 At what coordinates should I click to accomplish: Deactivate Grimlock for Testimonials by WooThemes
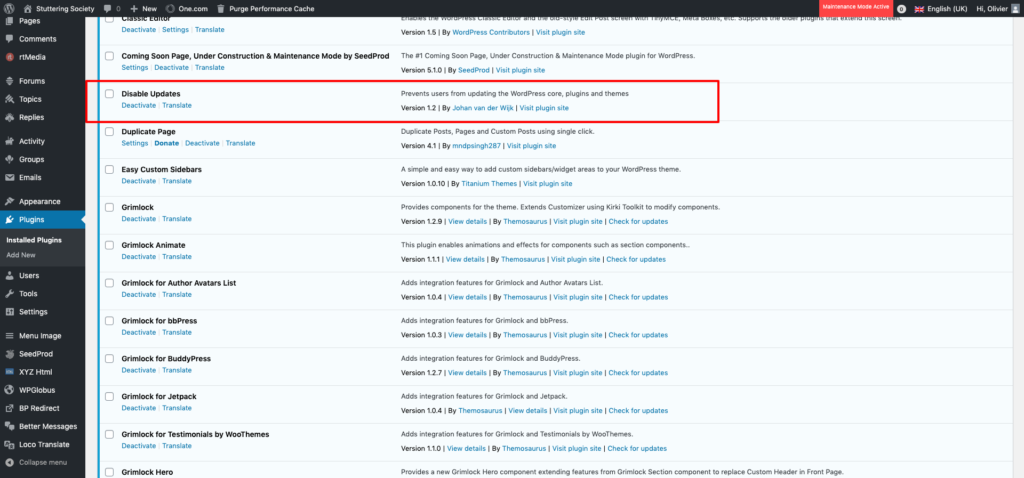pos(138,446)
